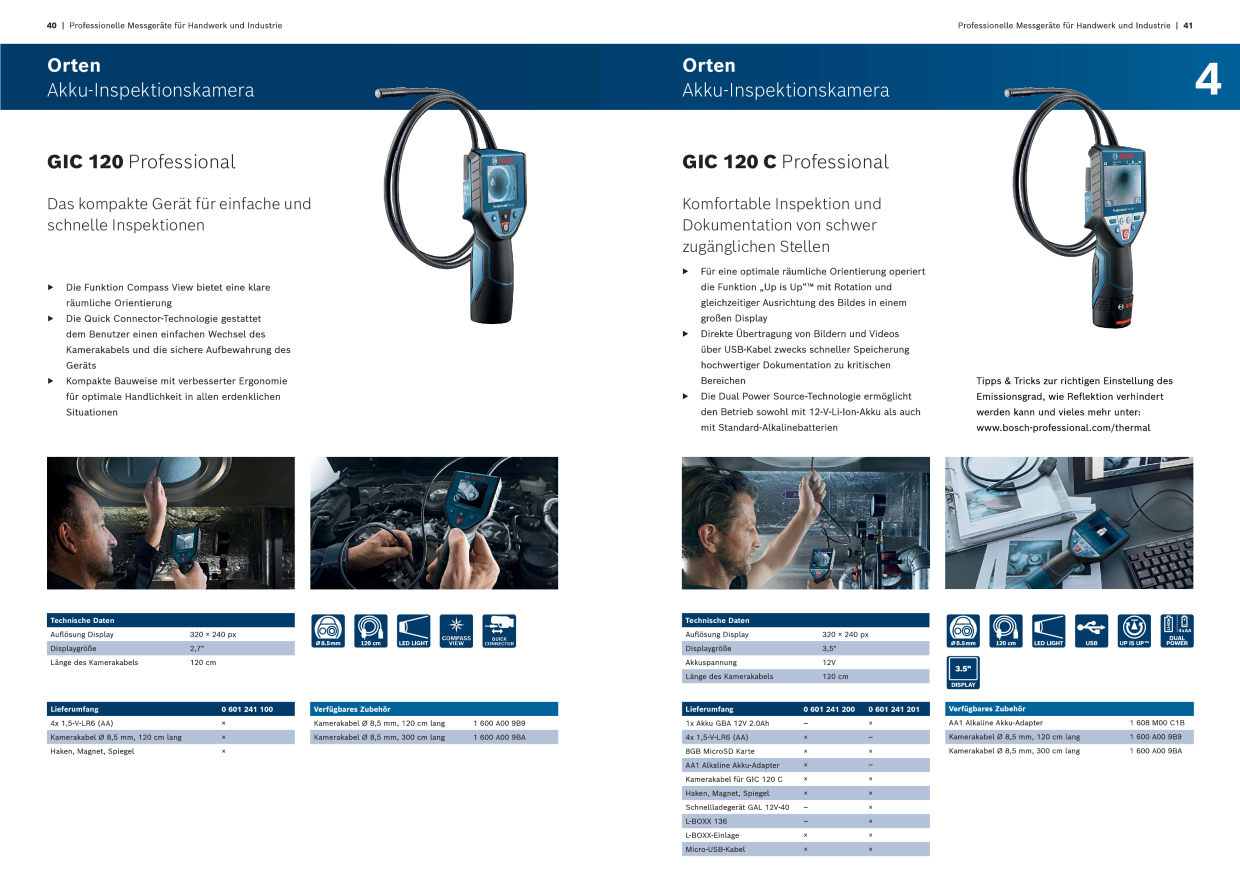1240x876 pixels.
Task: Click the COMPASS VIEW feature icon
Action: (457, 631)
